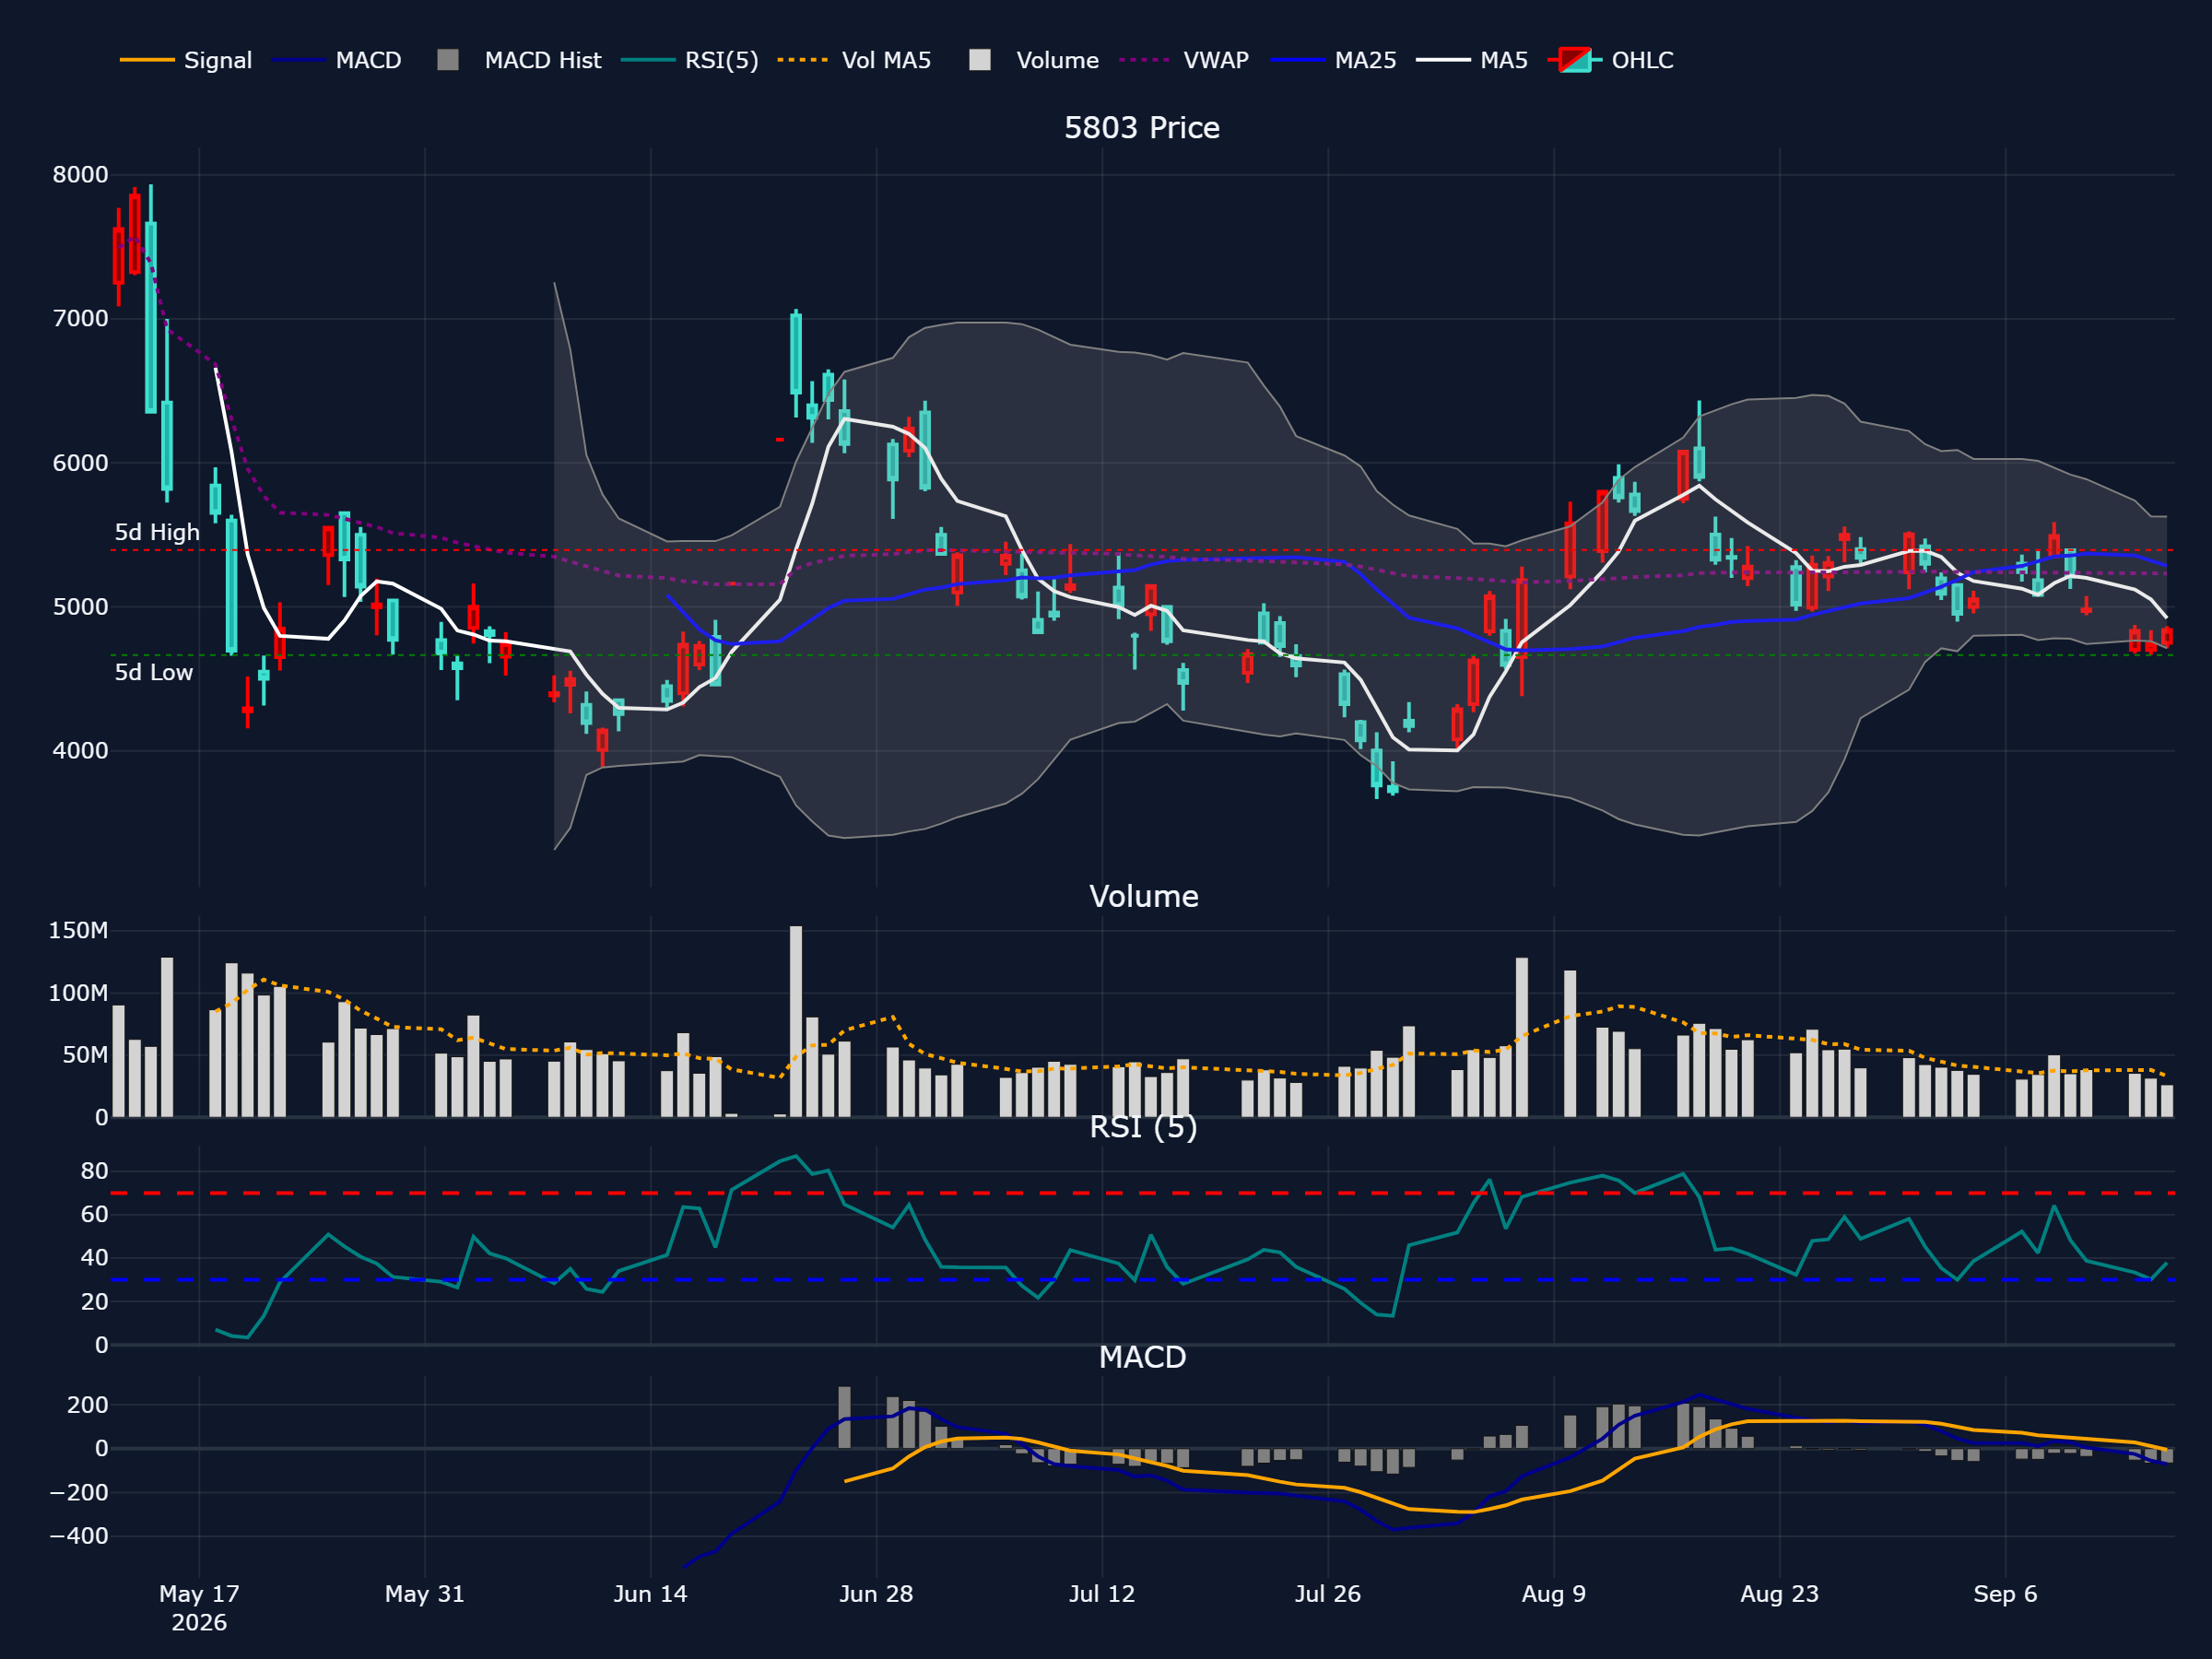Click the Volume subplot title

pos(1143,896)
